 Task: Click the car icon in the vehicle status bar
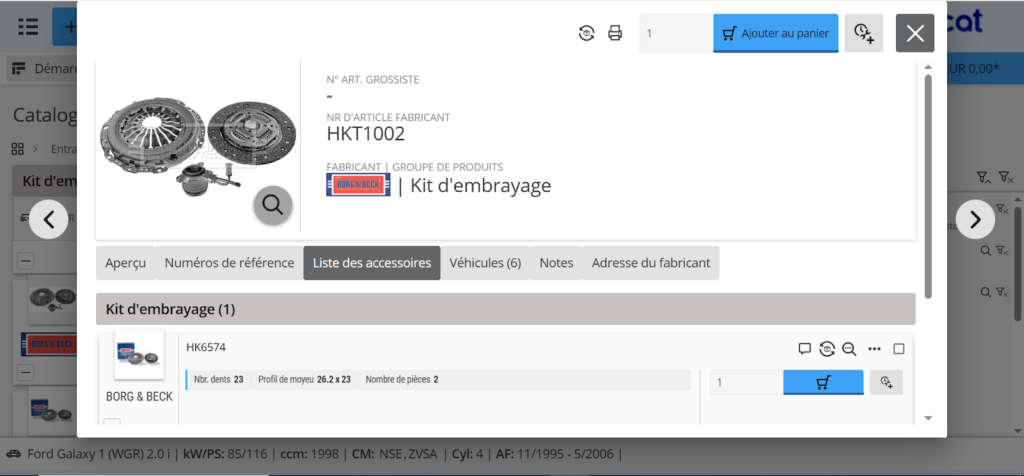(14, 453)
